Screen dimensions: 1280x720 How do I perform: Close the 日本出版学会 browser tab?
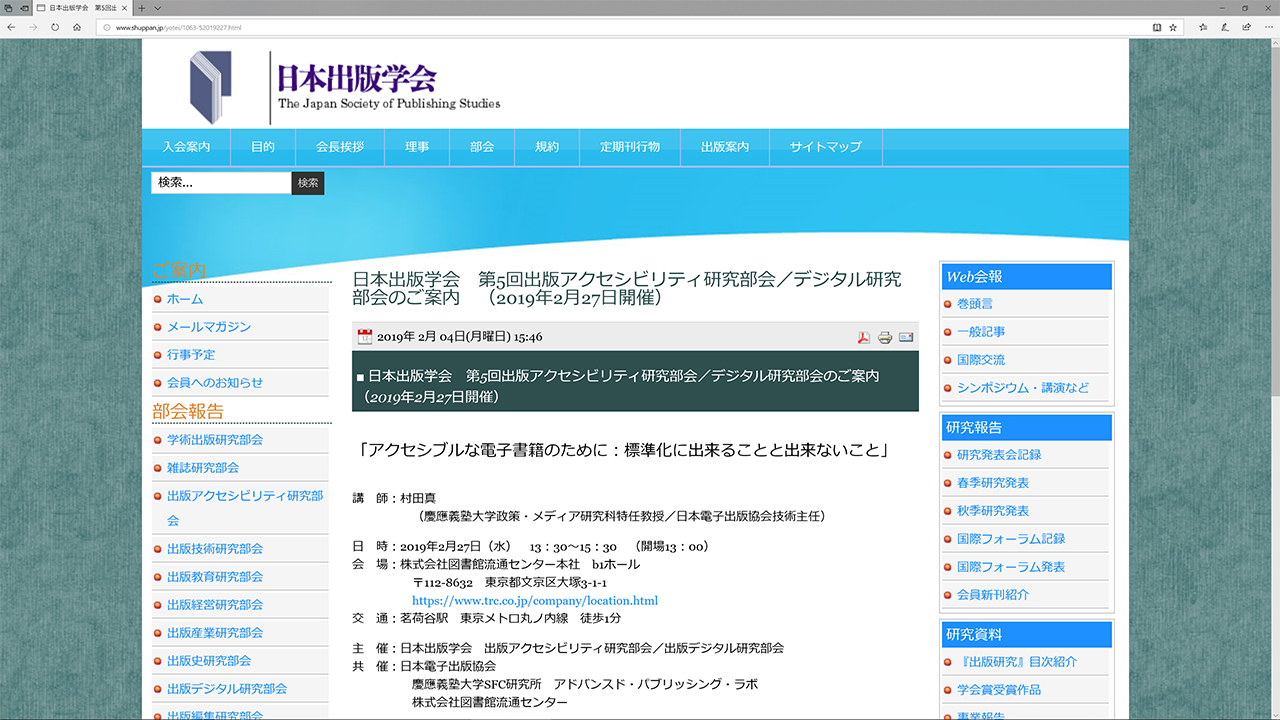coord(126,8)
